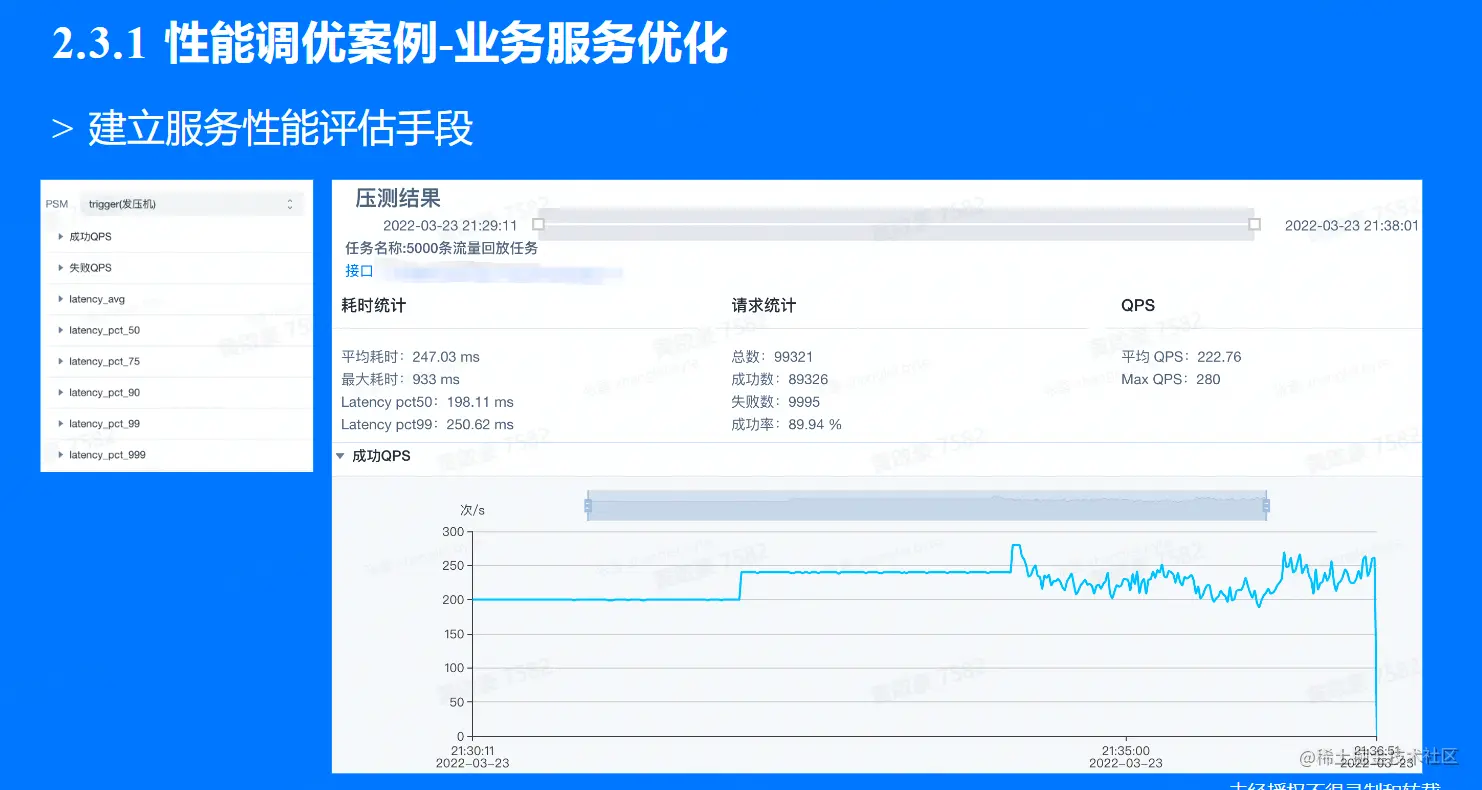Click the right time range slider handle
1482x790 pixels.
coord(1254,224)
